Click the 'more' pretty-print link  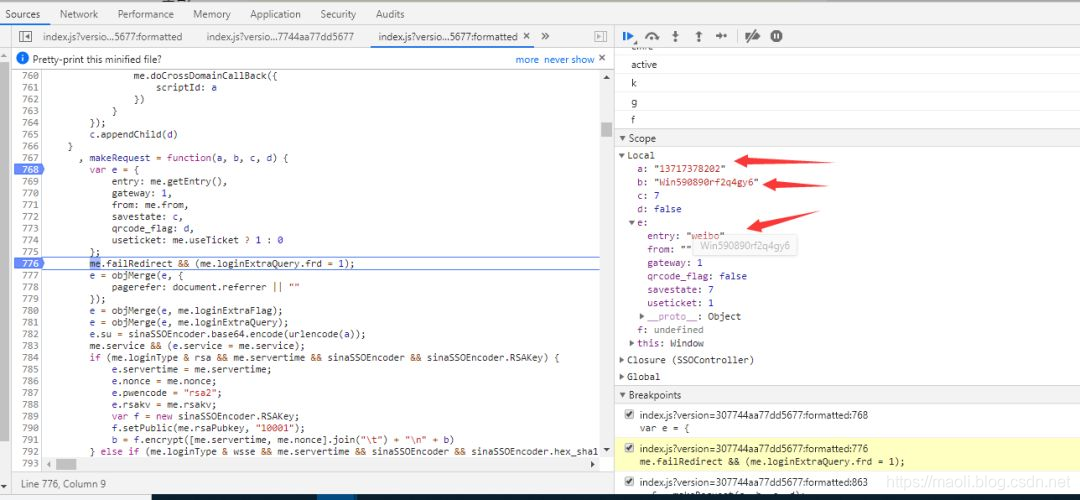pos(527,59)
